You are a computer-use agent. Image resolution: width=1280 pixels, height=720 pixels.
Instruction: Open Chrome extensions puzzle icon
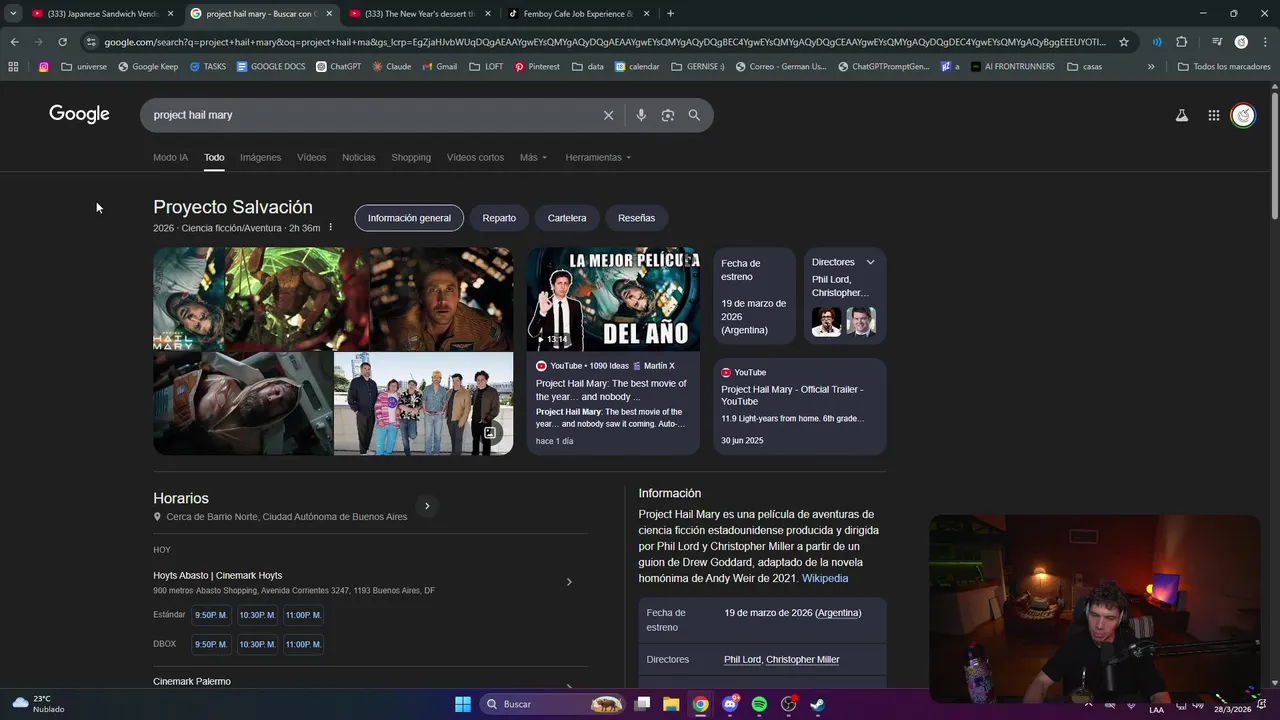[x=1182, y=42]
